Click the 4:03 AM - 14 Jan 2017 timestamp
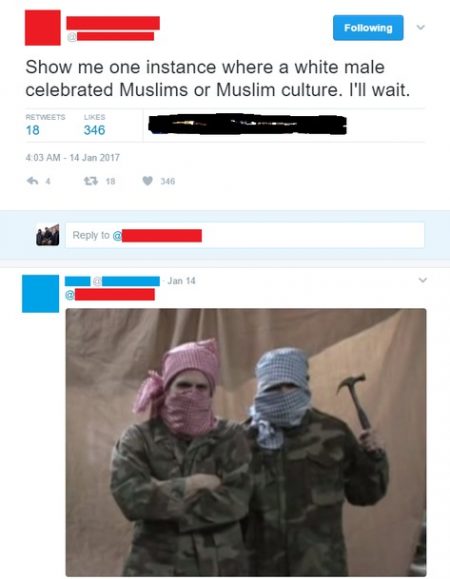The height and width of the screenshot is (579, 450). pos(72,158)
